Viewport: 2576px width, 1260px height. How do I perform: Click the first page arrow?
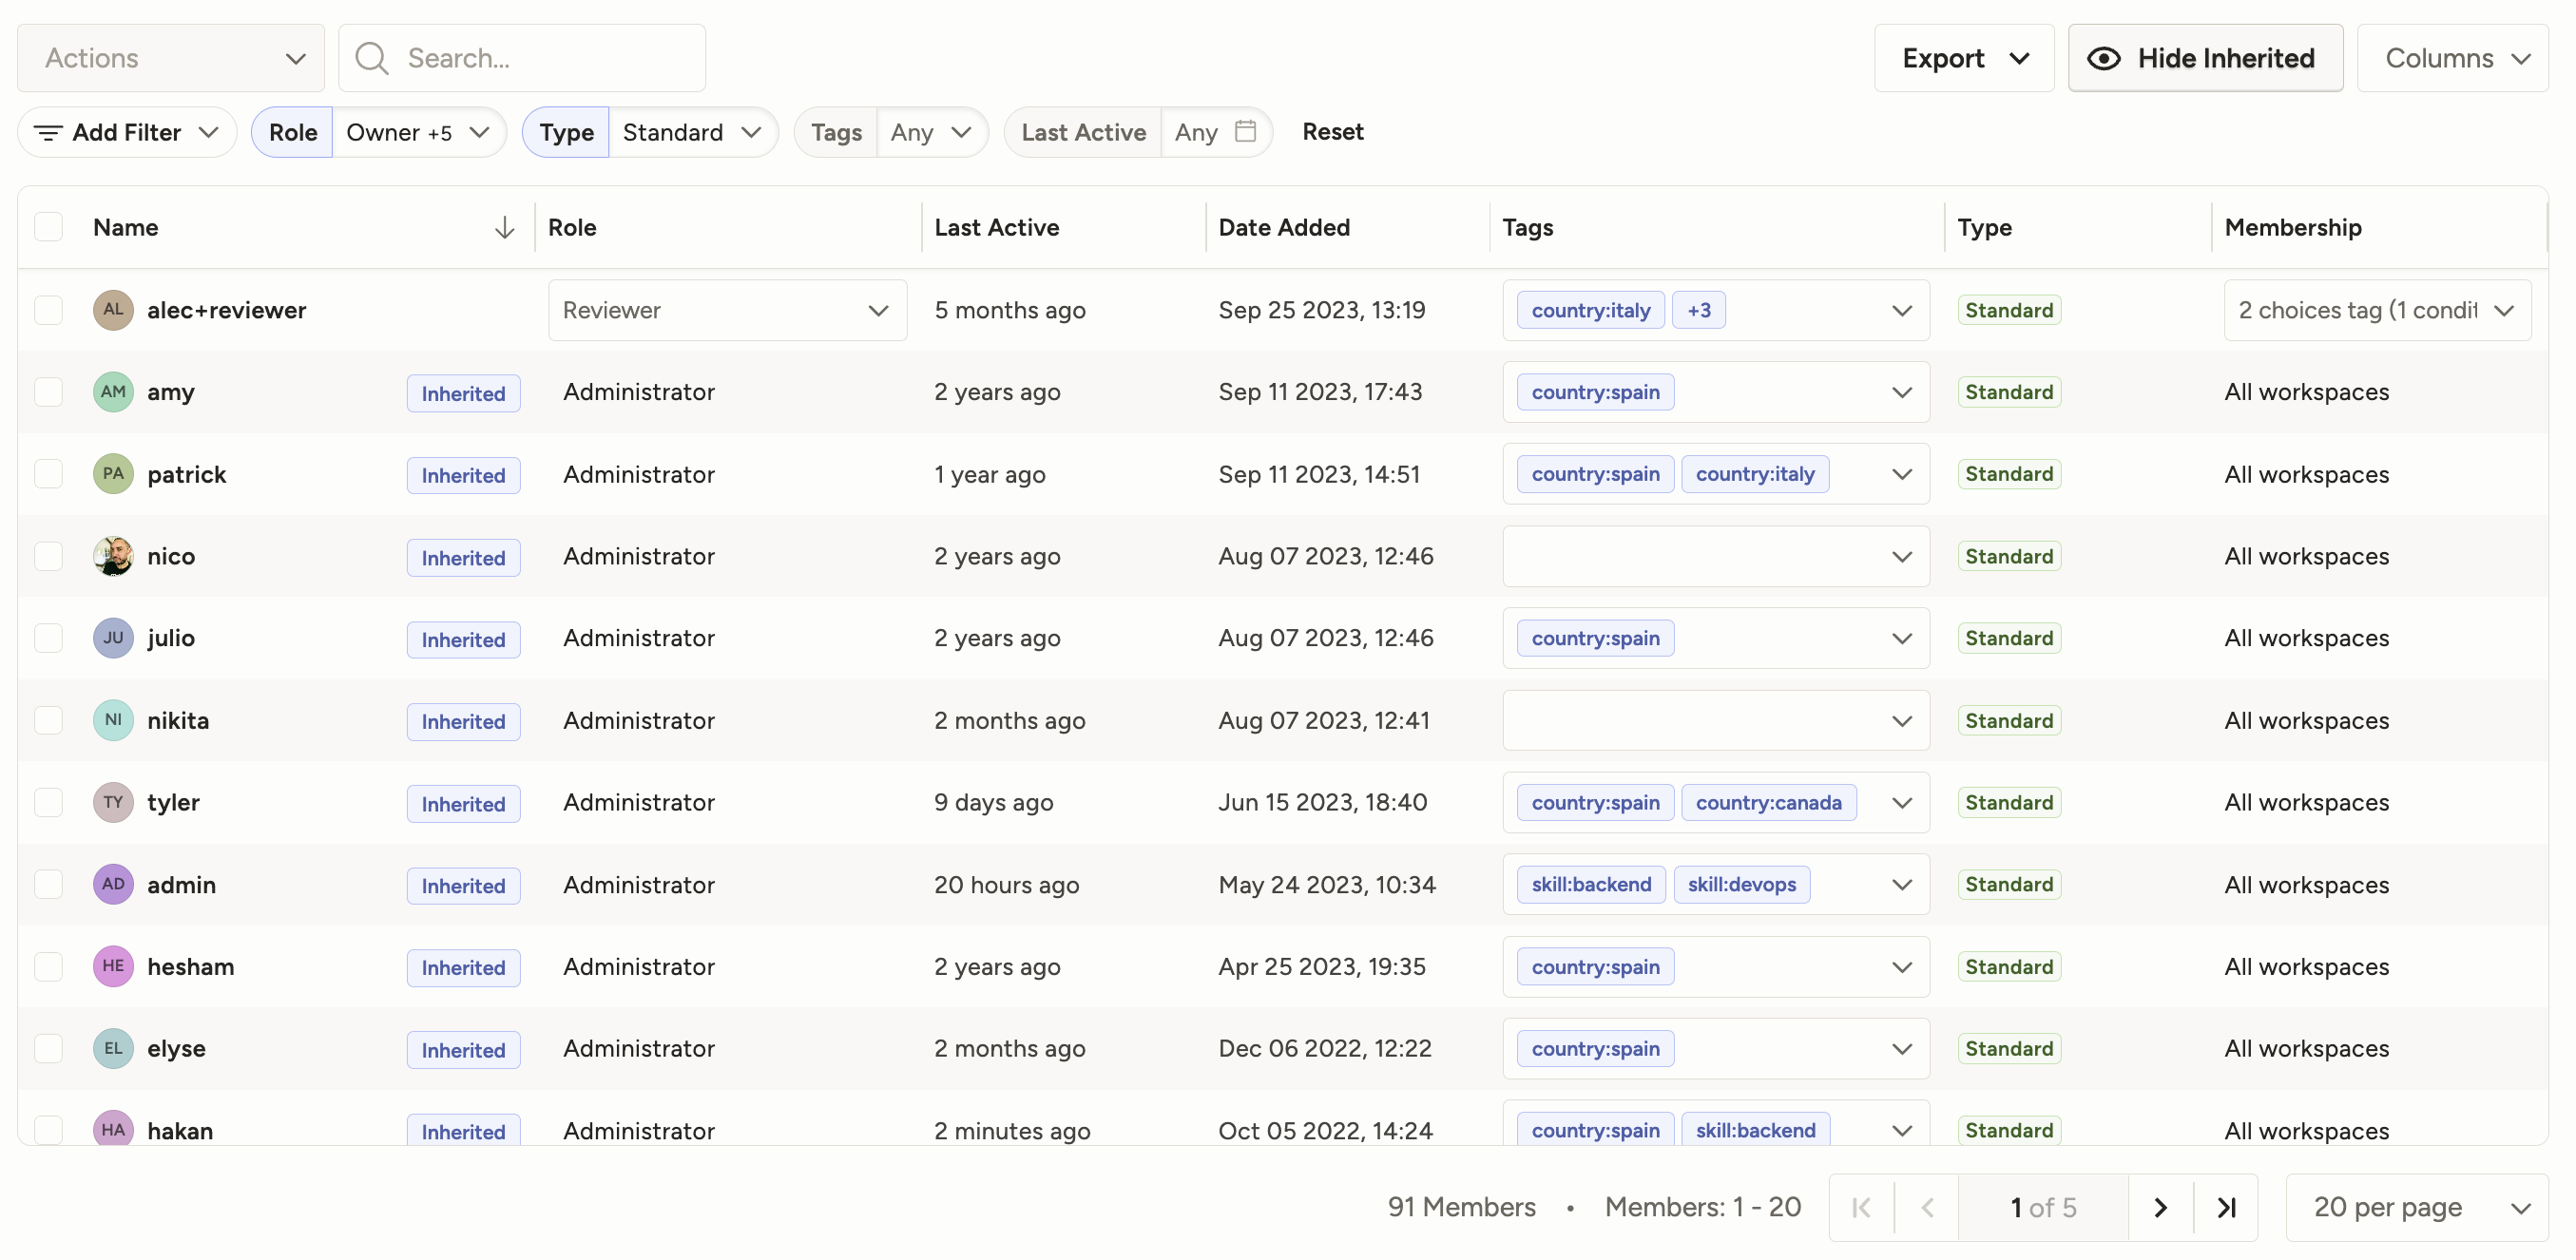coord(1861,1207)
